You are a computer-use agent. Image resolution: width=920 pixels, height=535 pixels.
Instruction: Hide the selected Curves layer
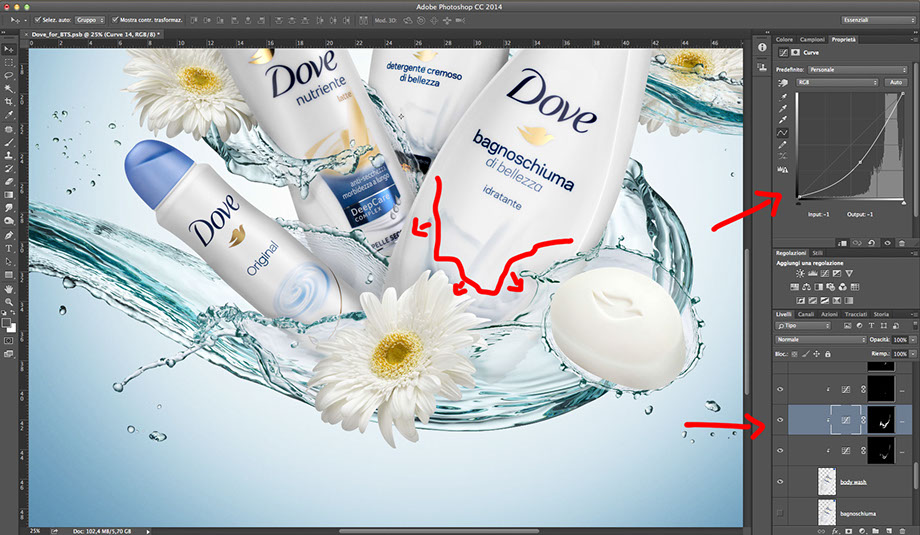780,420
